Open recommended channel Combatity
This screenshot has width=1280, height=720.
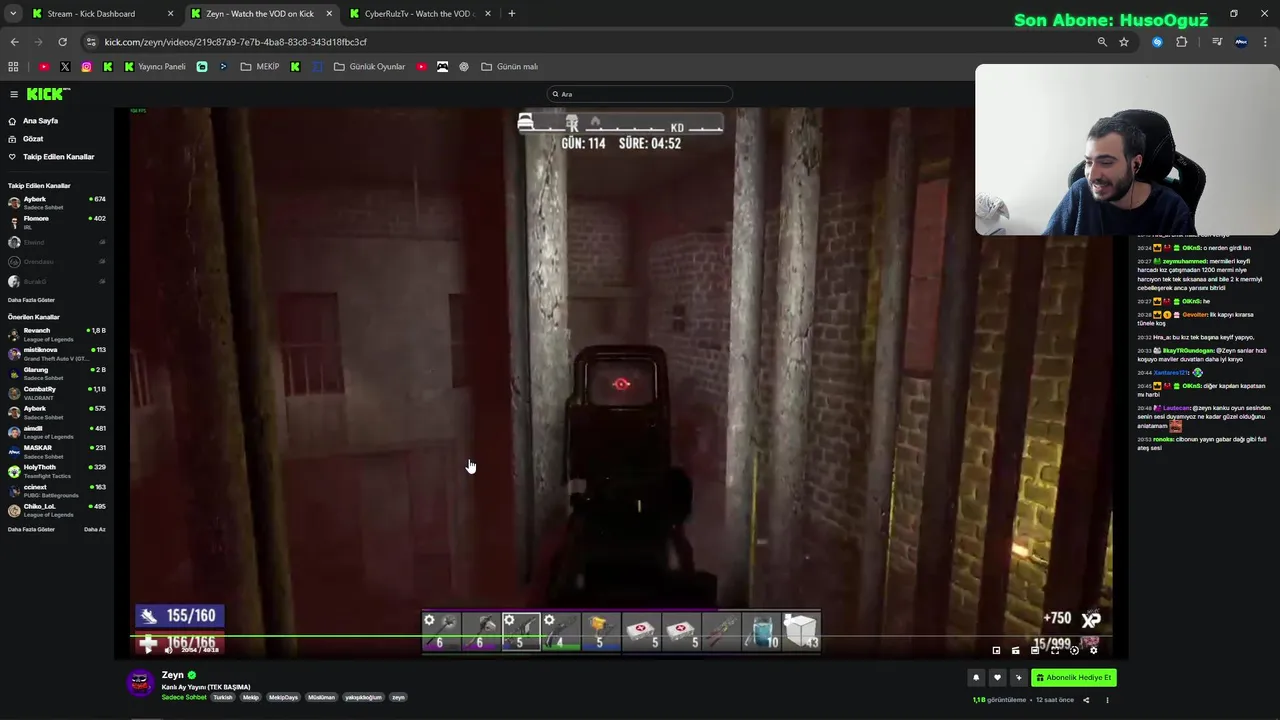57,392
